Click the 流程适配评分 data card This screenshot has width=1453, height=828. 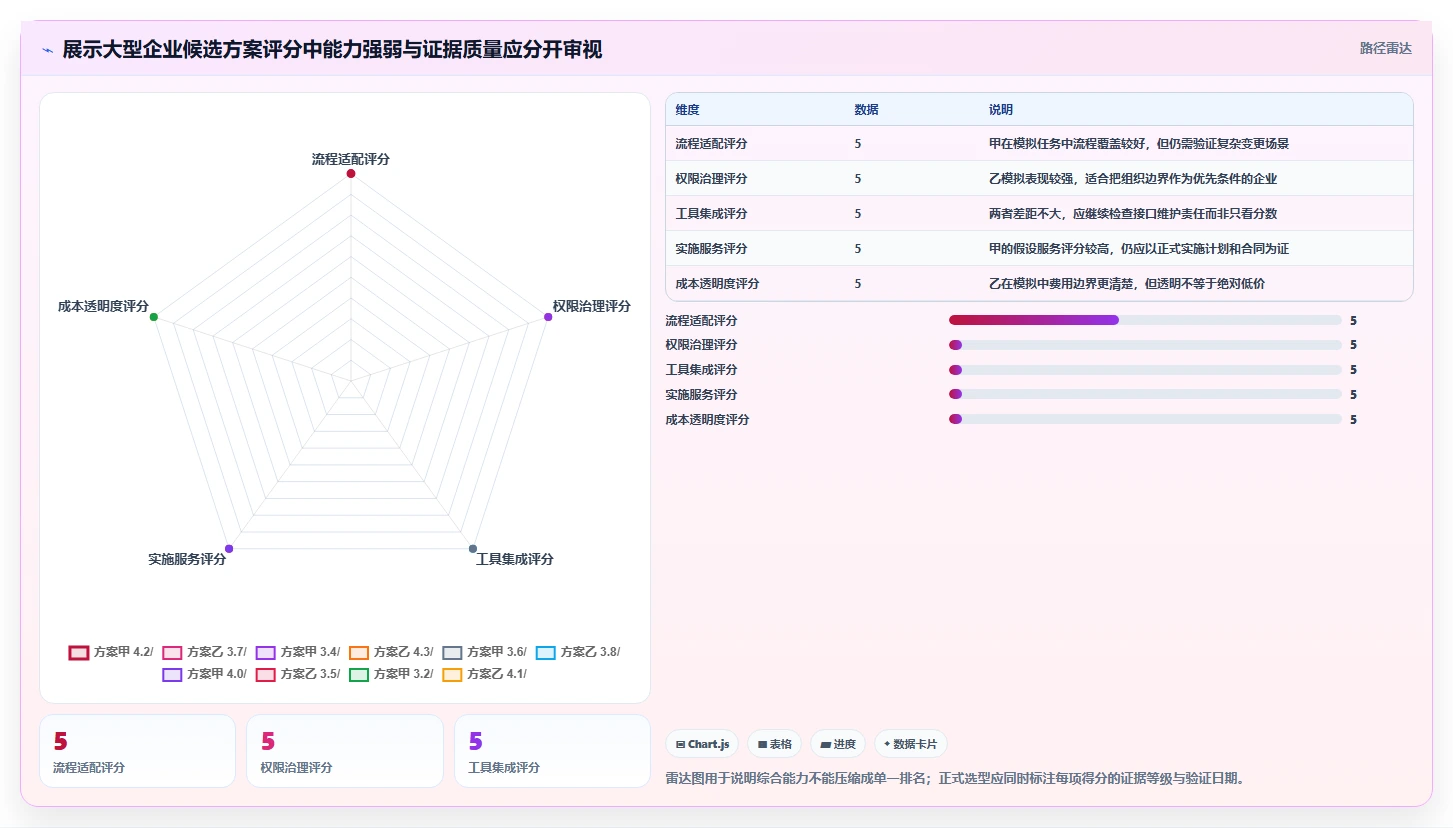(137, 751)
